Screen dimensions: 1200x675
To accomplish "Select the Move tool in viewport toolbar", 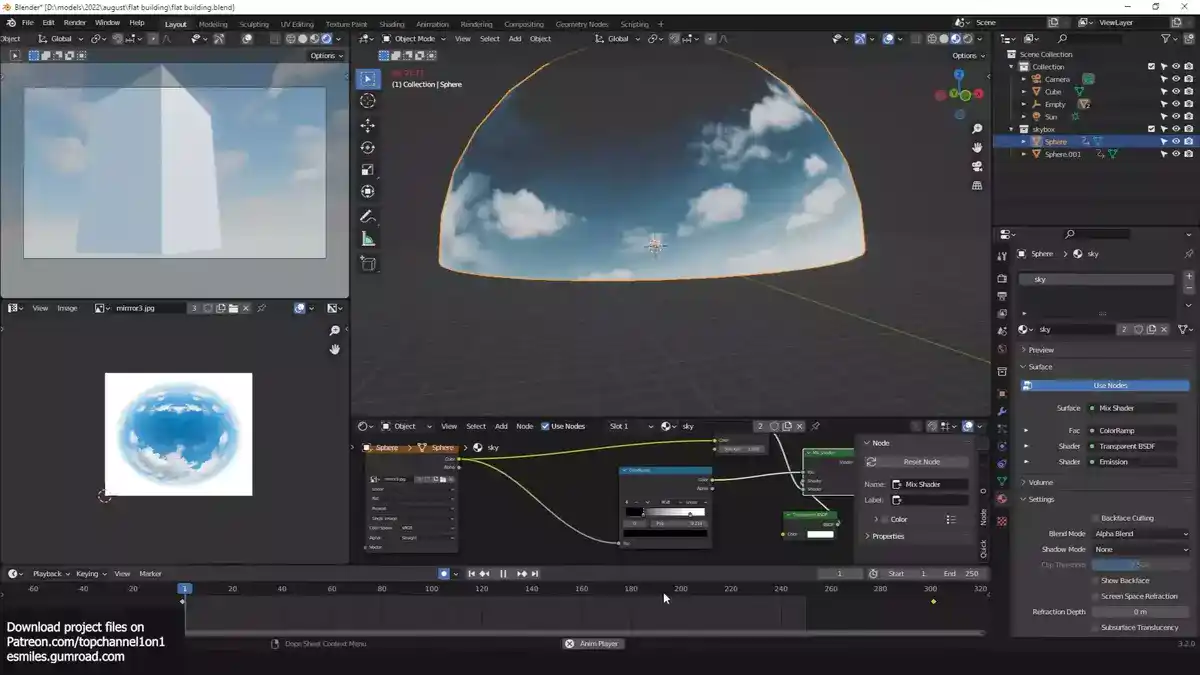I will [x=367, y=126].
